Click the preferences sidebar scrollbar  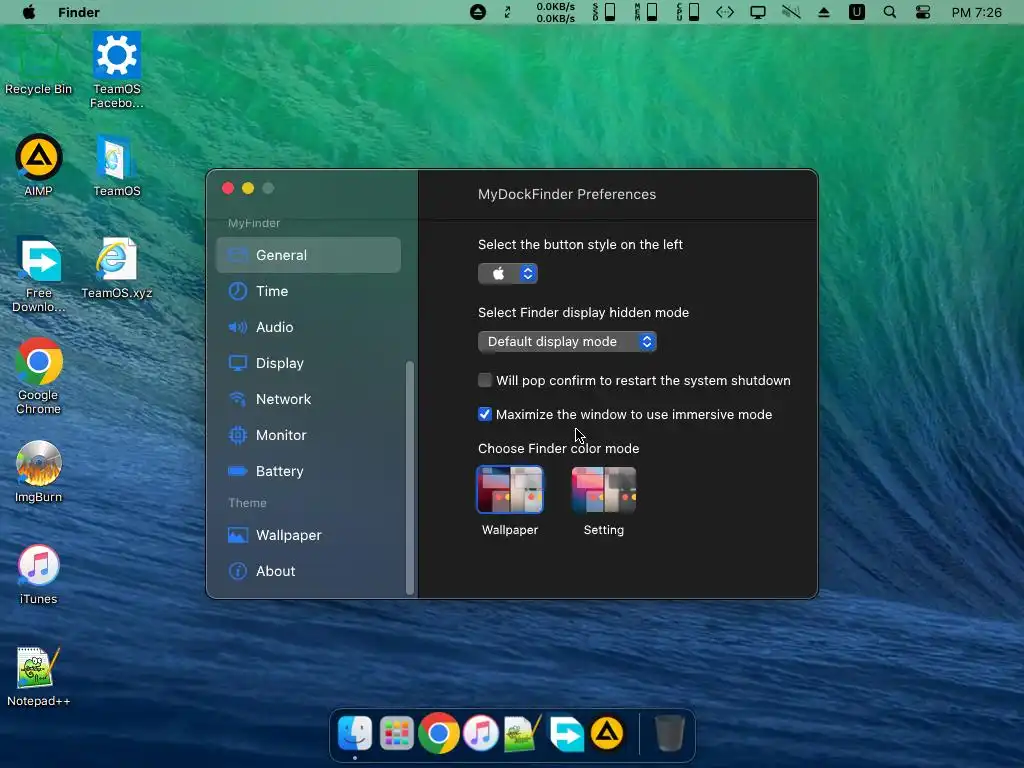coord(410,477)
